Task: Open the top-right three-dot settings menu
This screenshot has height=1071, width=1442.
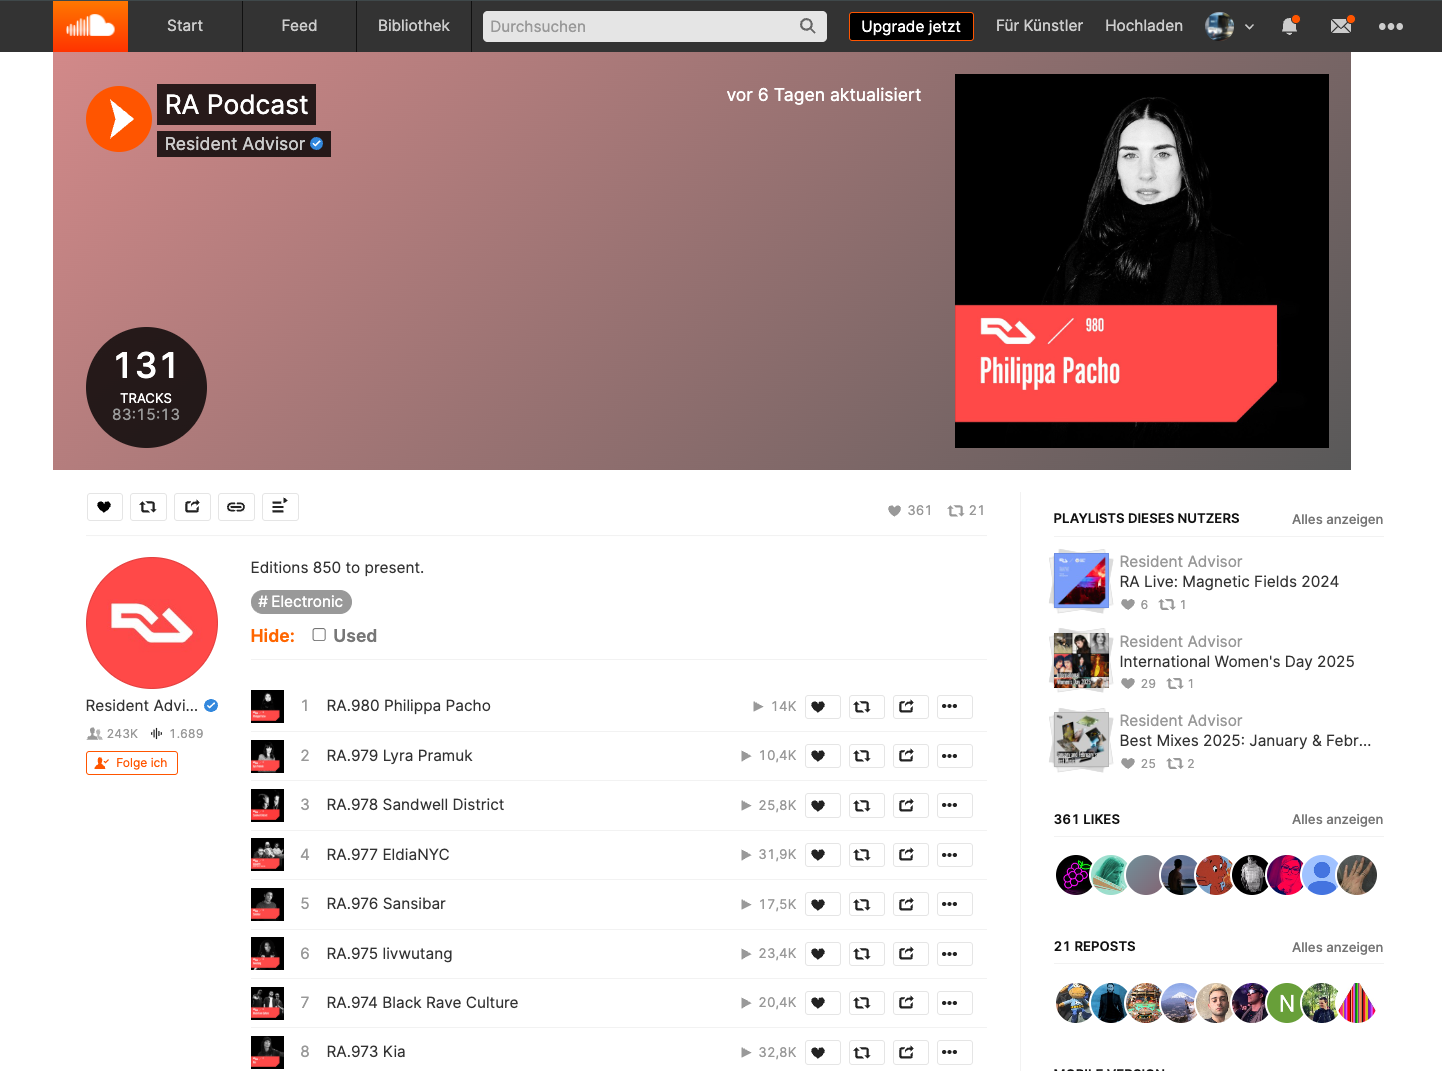Action: tap(1391, 26)
